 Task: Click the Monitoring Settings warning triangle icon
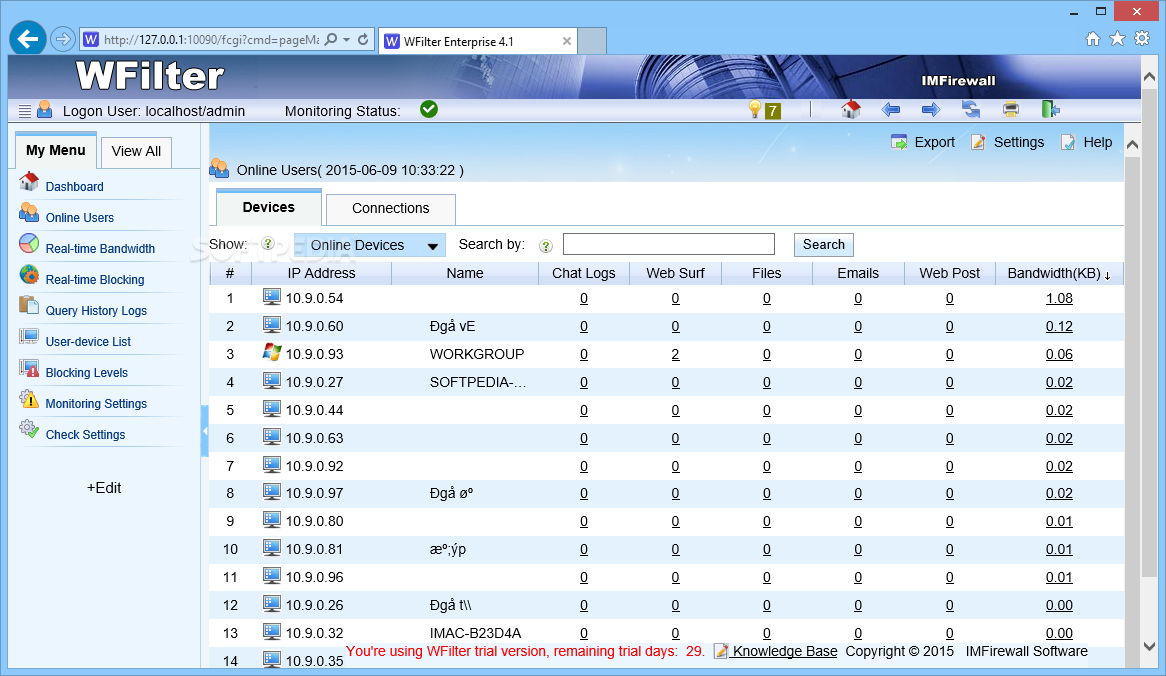pos(29,399)
